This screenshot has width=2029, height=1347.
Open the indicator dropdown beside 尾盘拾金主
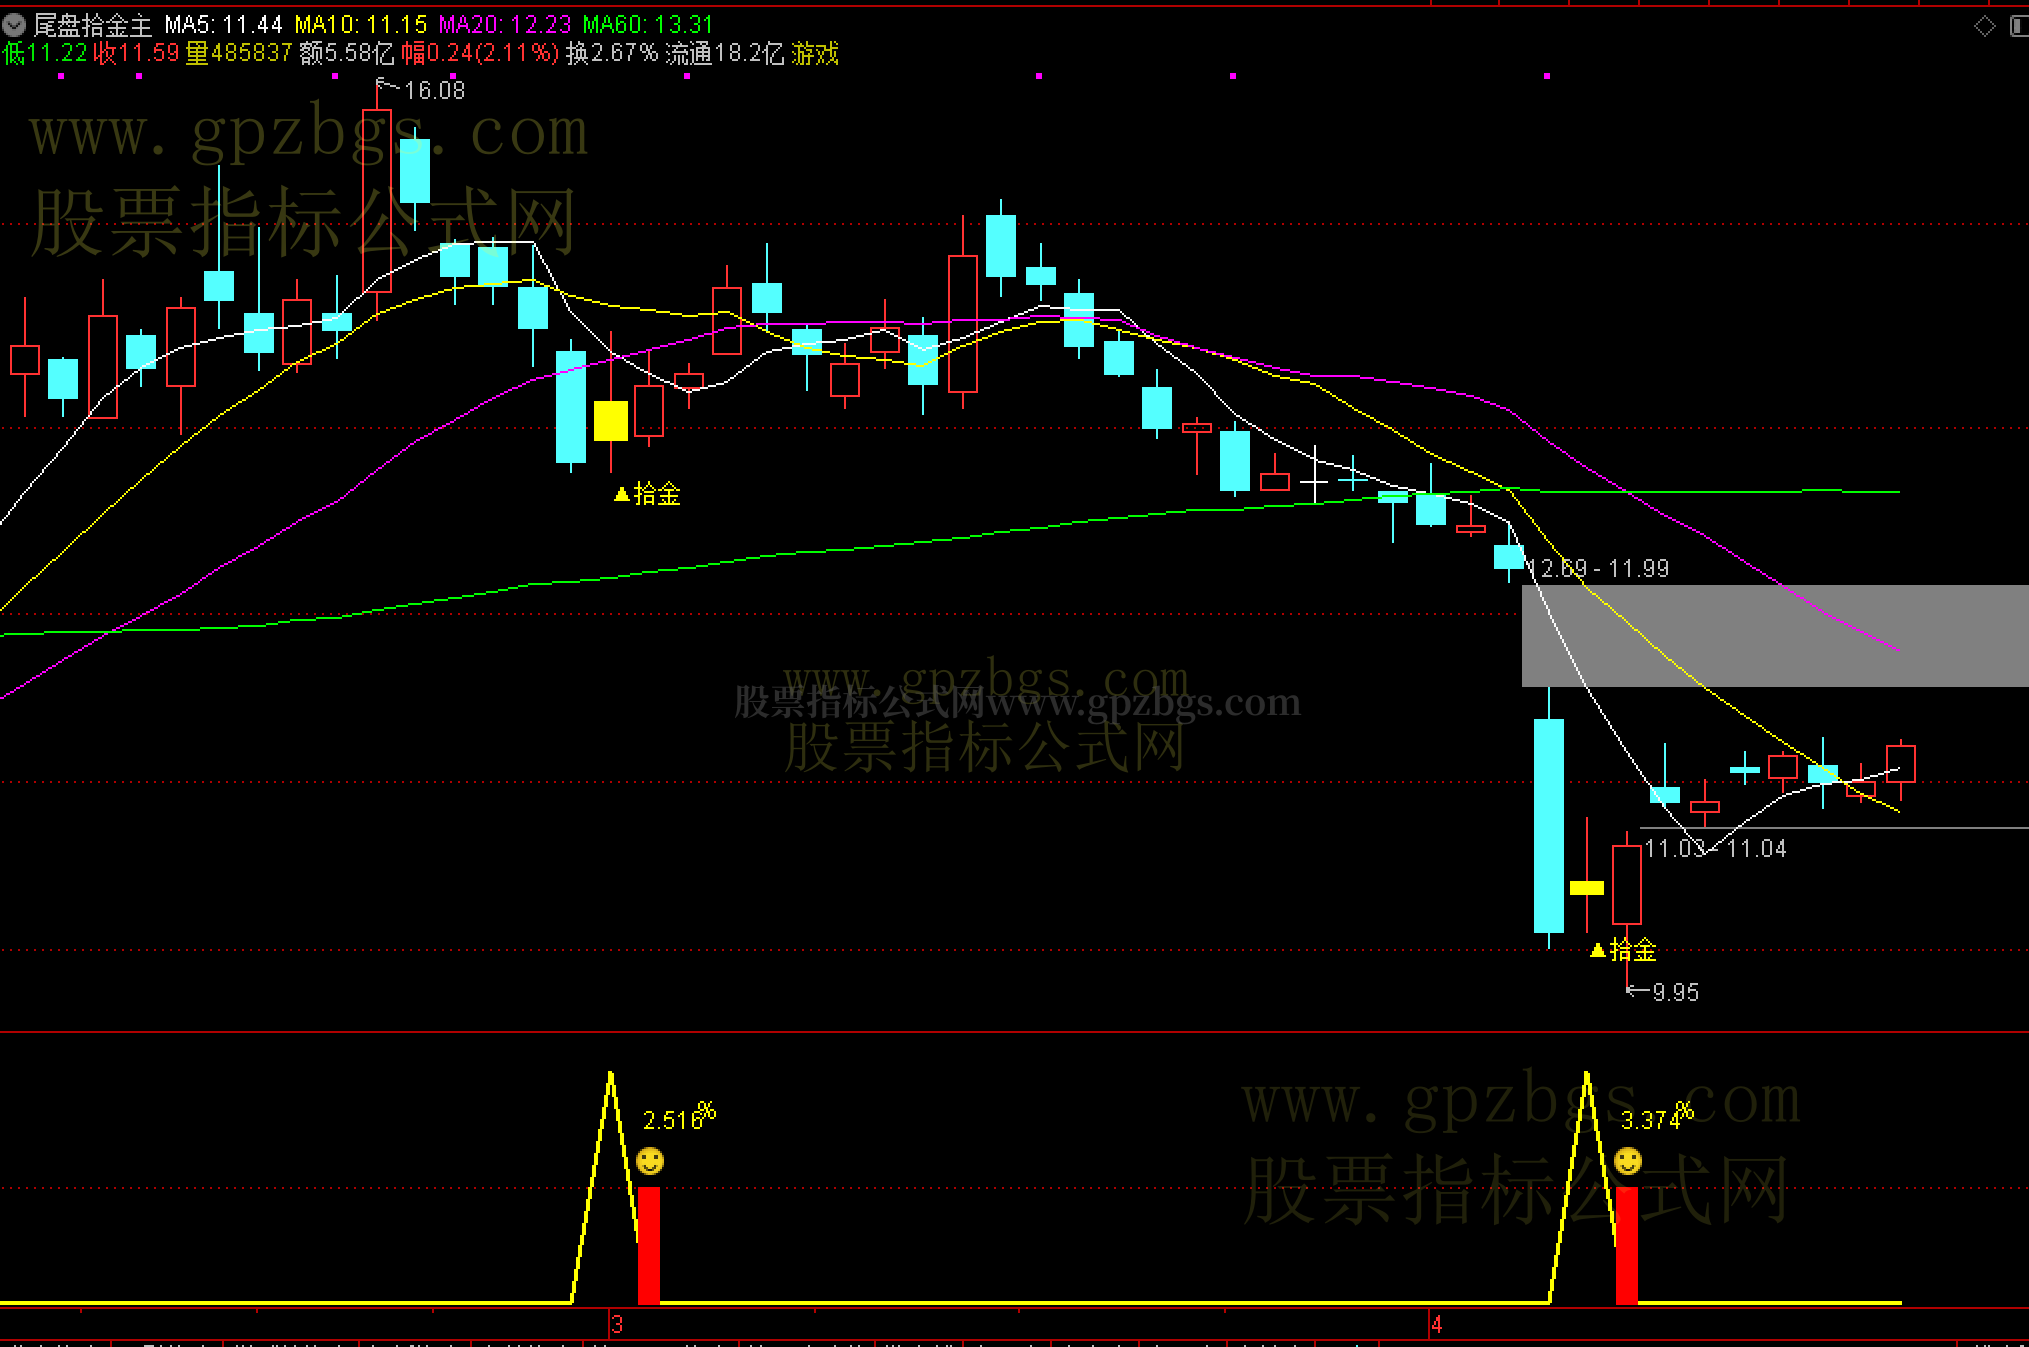coord(14,24)
